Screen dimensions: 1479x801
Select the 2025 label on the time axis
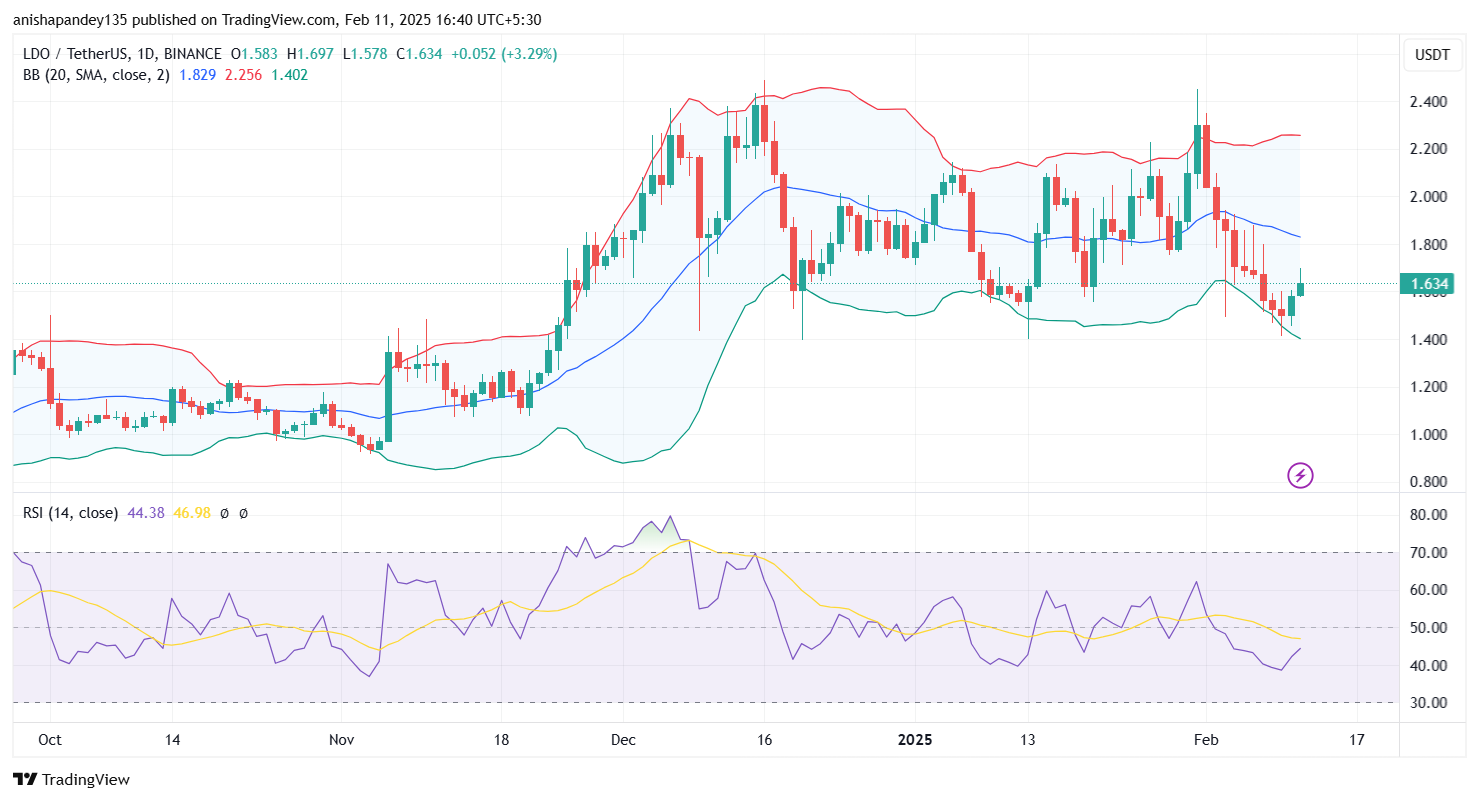[916, 740]
